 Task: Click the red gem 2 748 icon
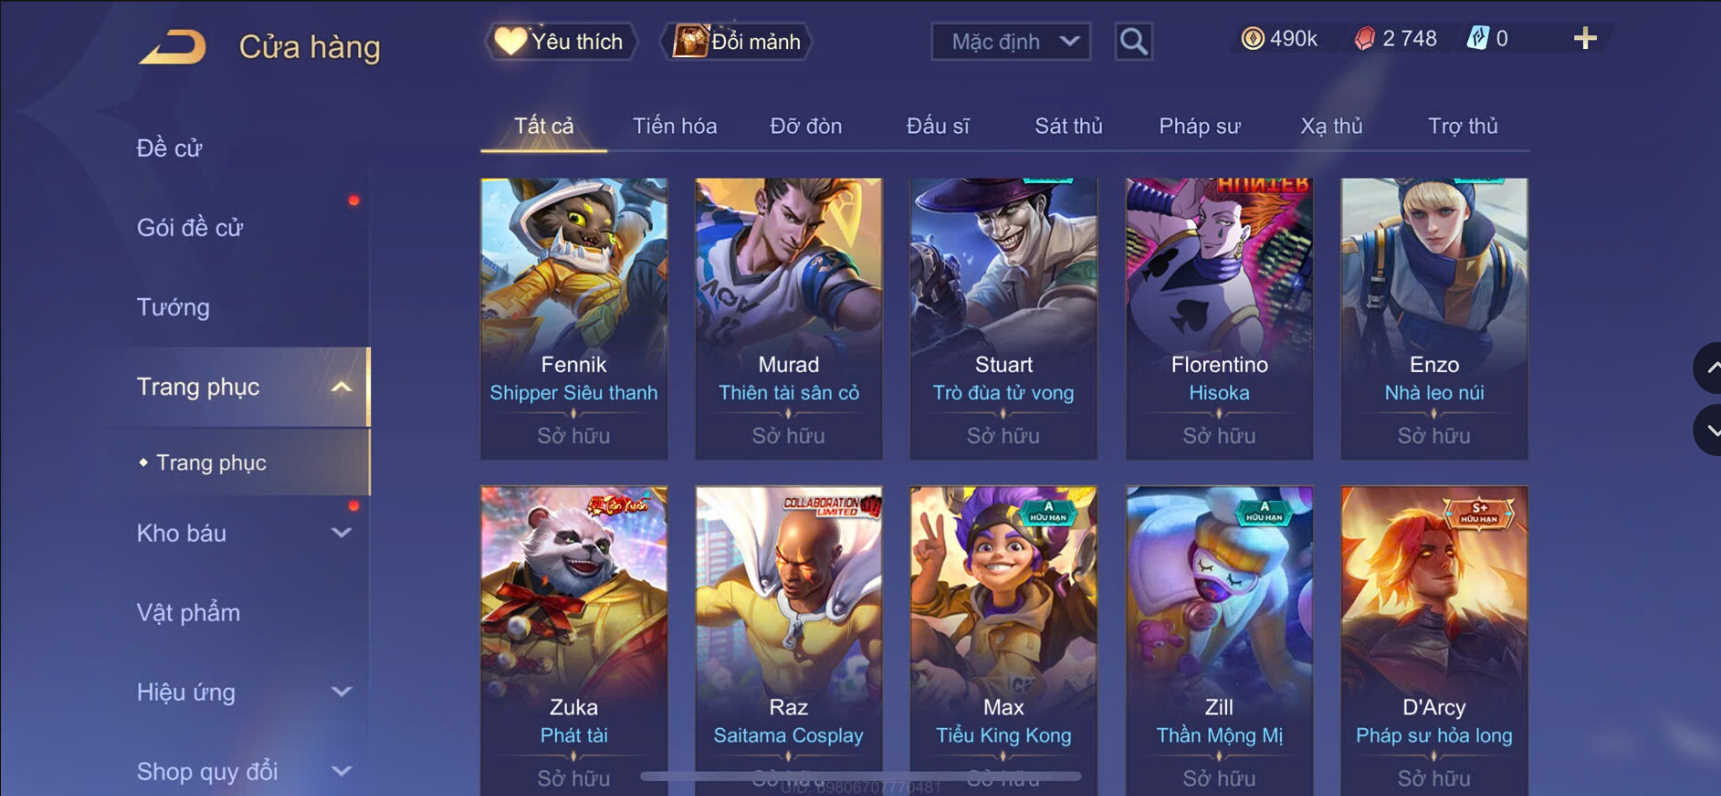1364,39
